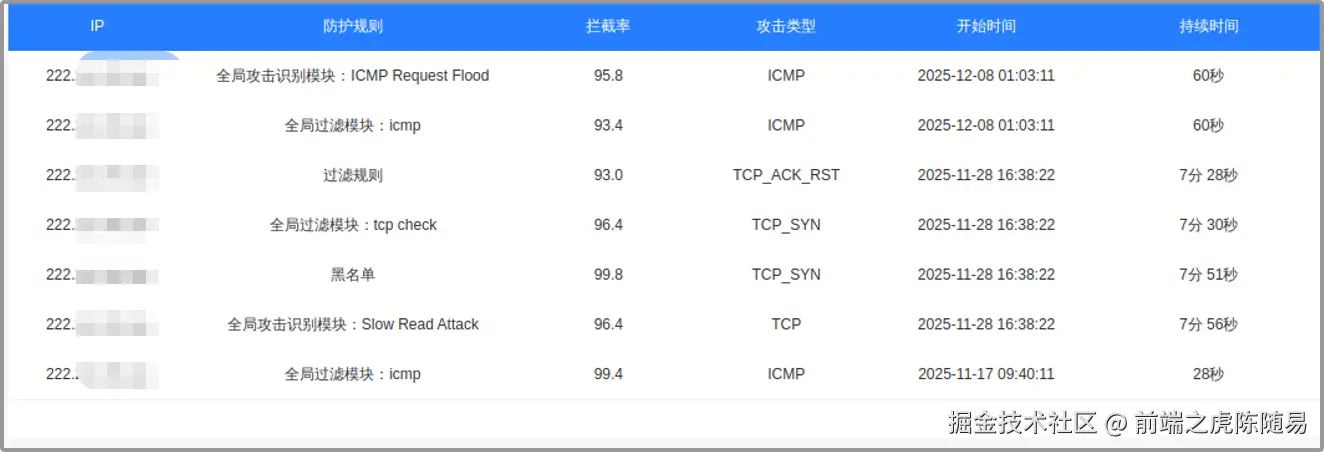
Task: Click the 拦截率 column header
Action: [608, 26]
